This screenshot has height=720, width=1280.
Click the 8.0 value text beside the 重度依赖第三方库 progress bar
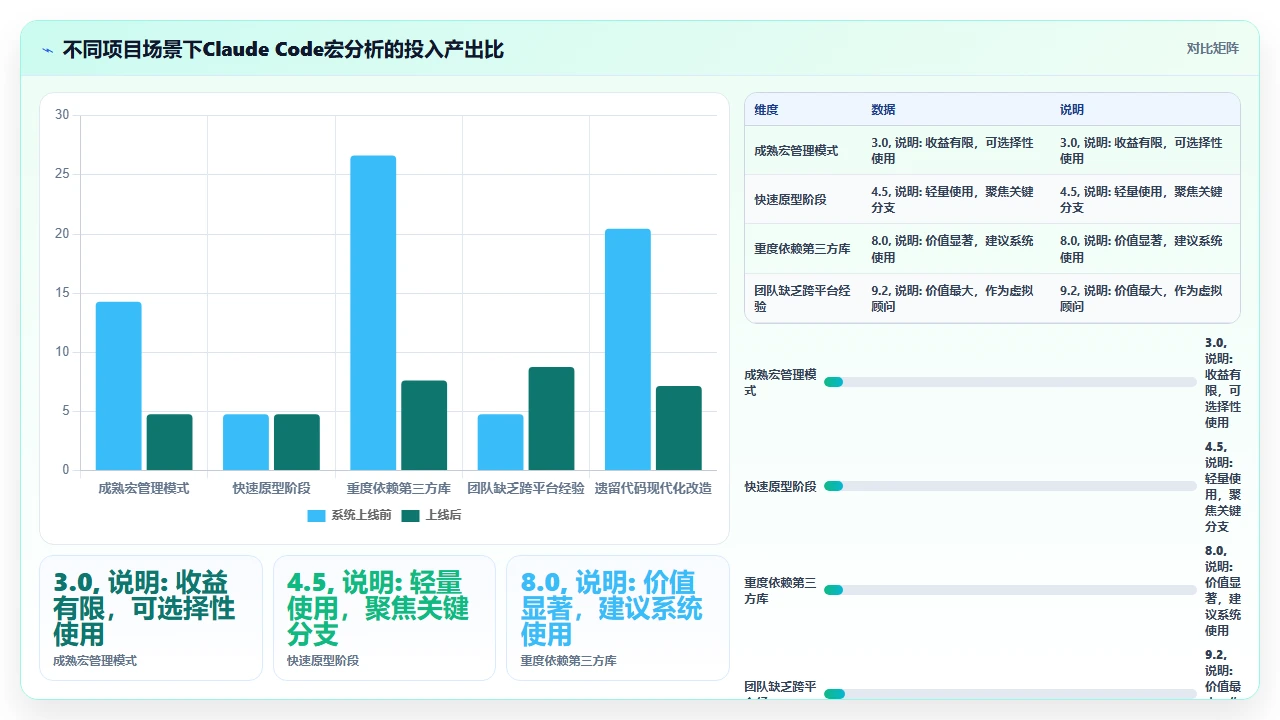pyautogui.click(x=1223, y=590)
